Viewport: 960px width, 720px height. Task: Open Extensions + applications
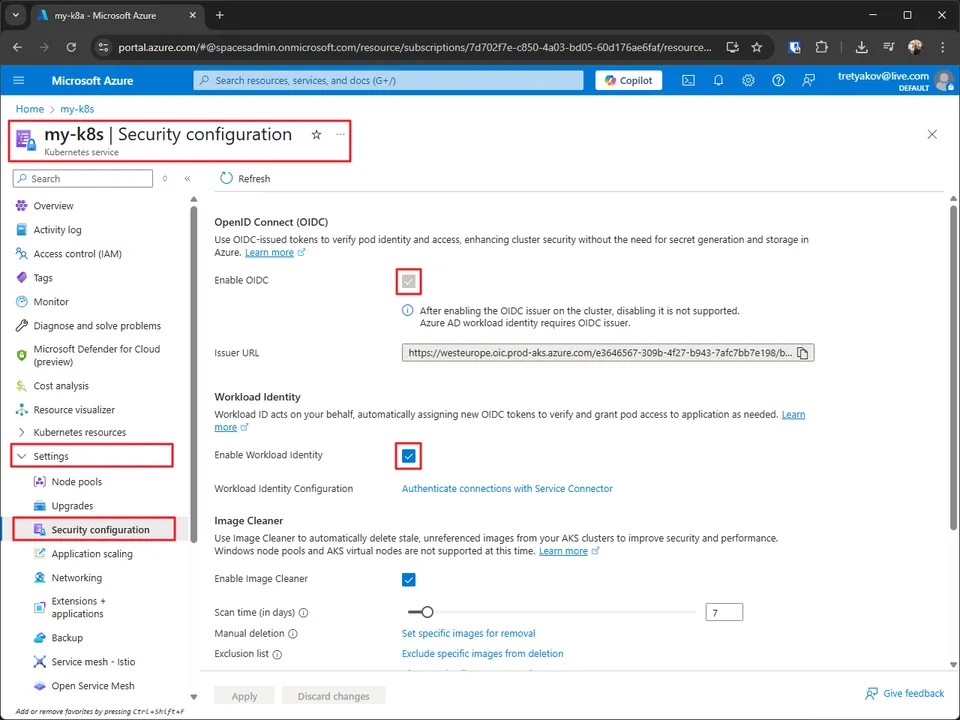pos(78,607)
